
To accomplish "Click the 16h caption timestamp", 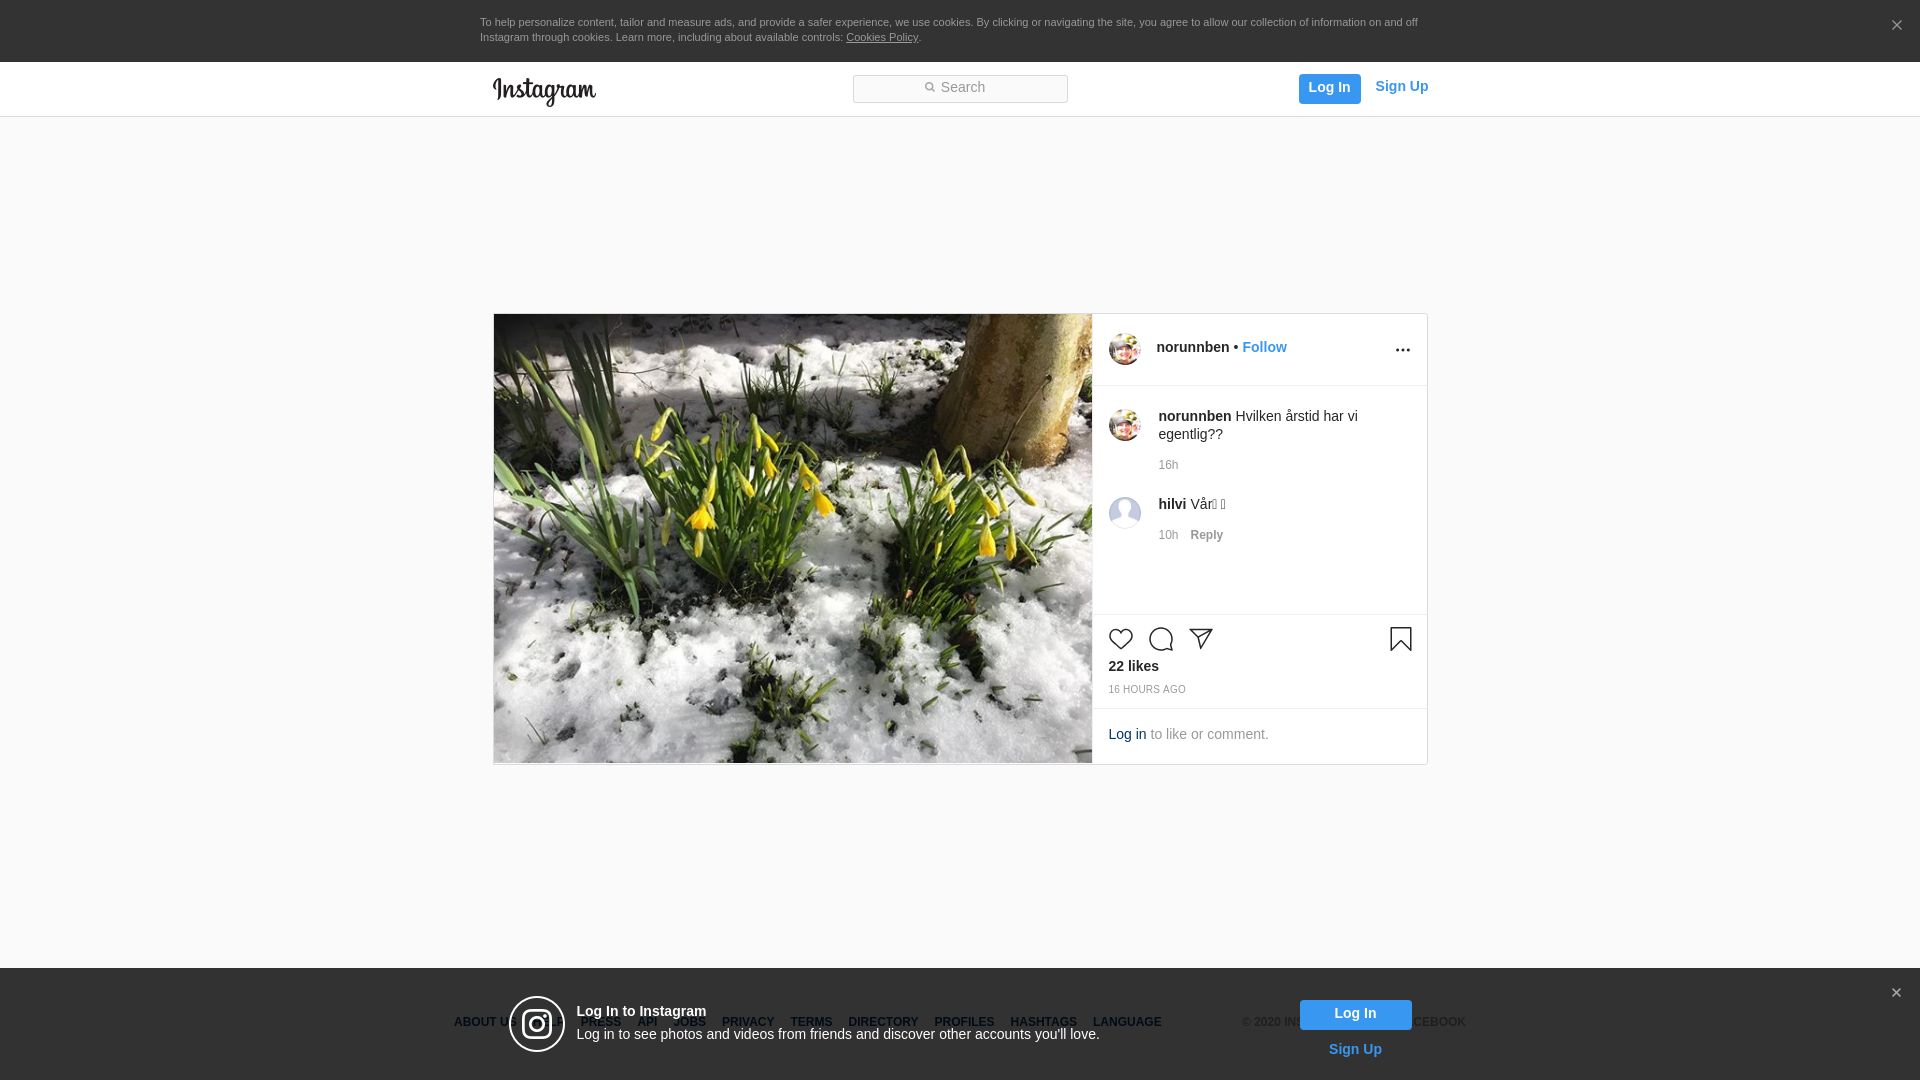I will (1168, 466).
